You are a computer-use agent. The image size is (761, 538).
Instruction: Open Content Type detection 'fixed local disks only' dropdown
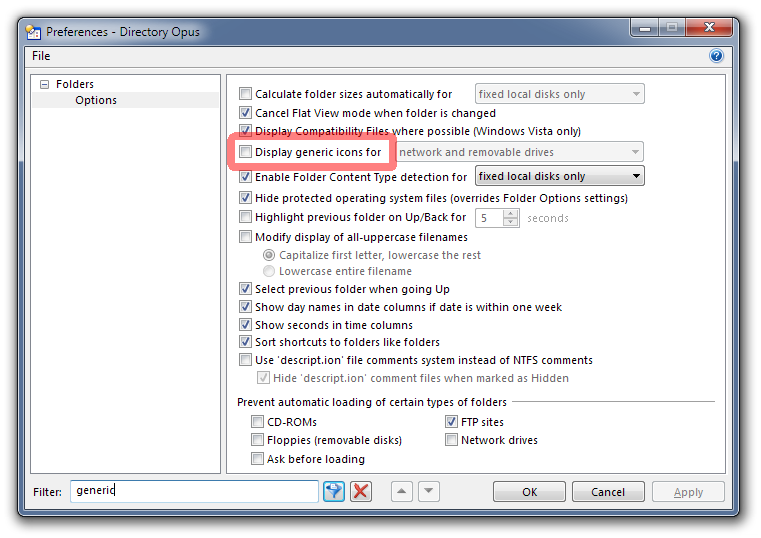560,176
